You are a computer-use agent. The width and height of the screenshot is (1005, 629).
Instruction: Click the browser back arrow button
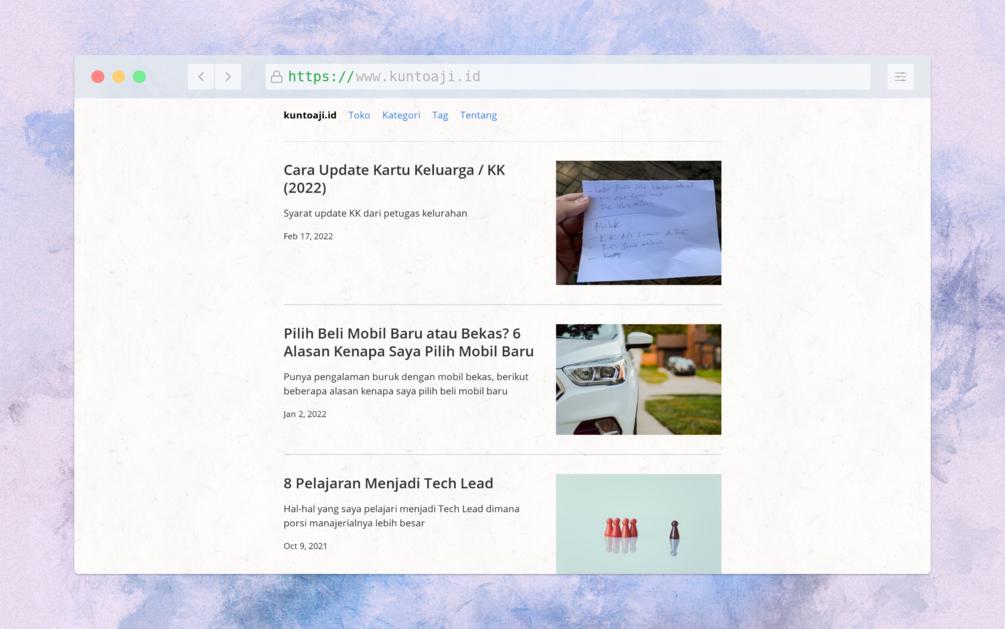click(x=201, y=77)
